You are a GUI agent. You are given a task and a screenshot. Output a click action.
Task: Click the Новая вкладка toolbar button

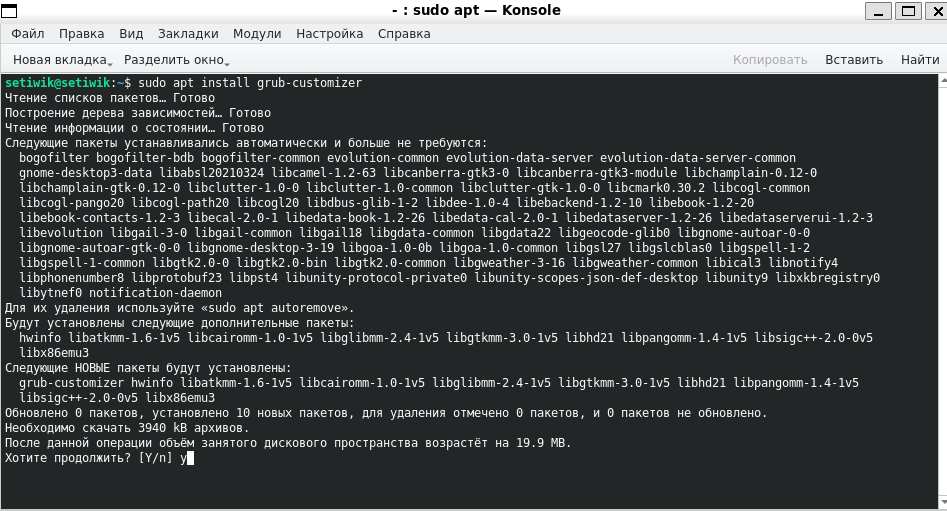click(60, 60)
